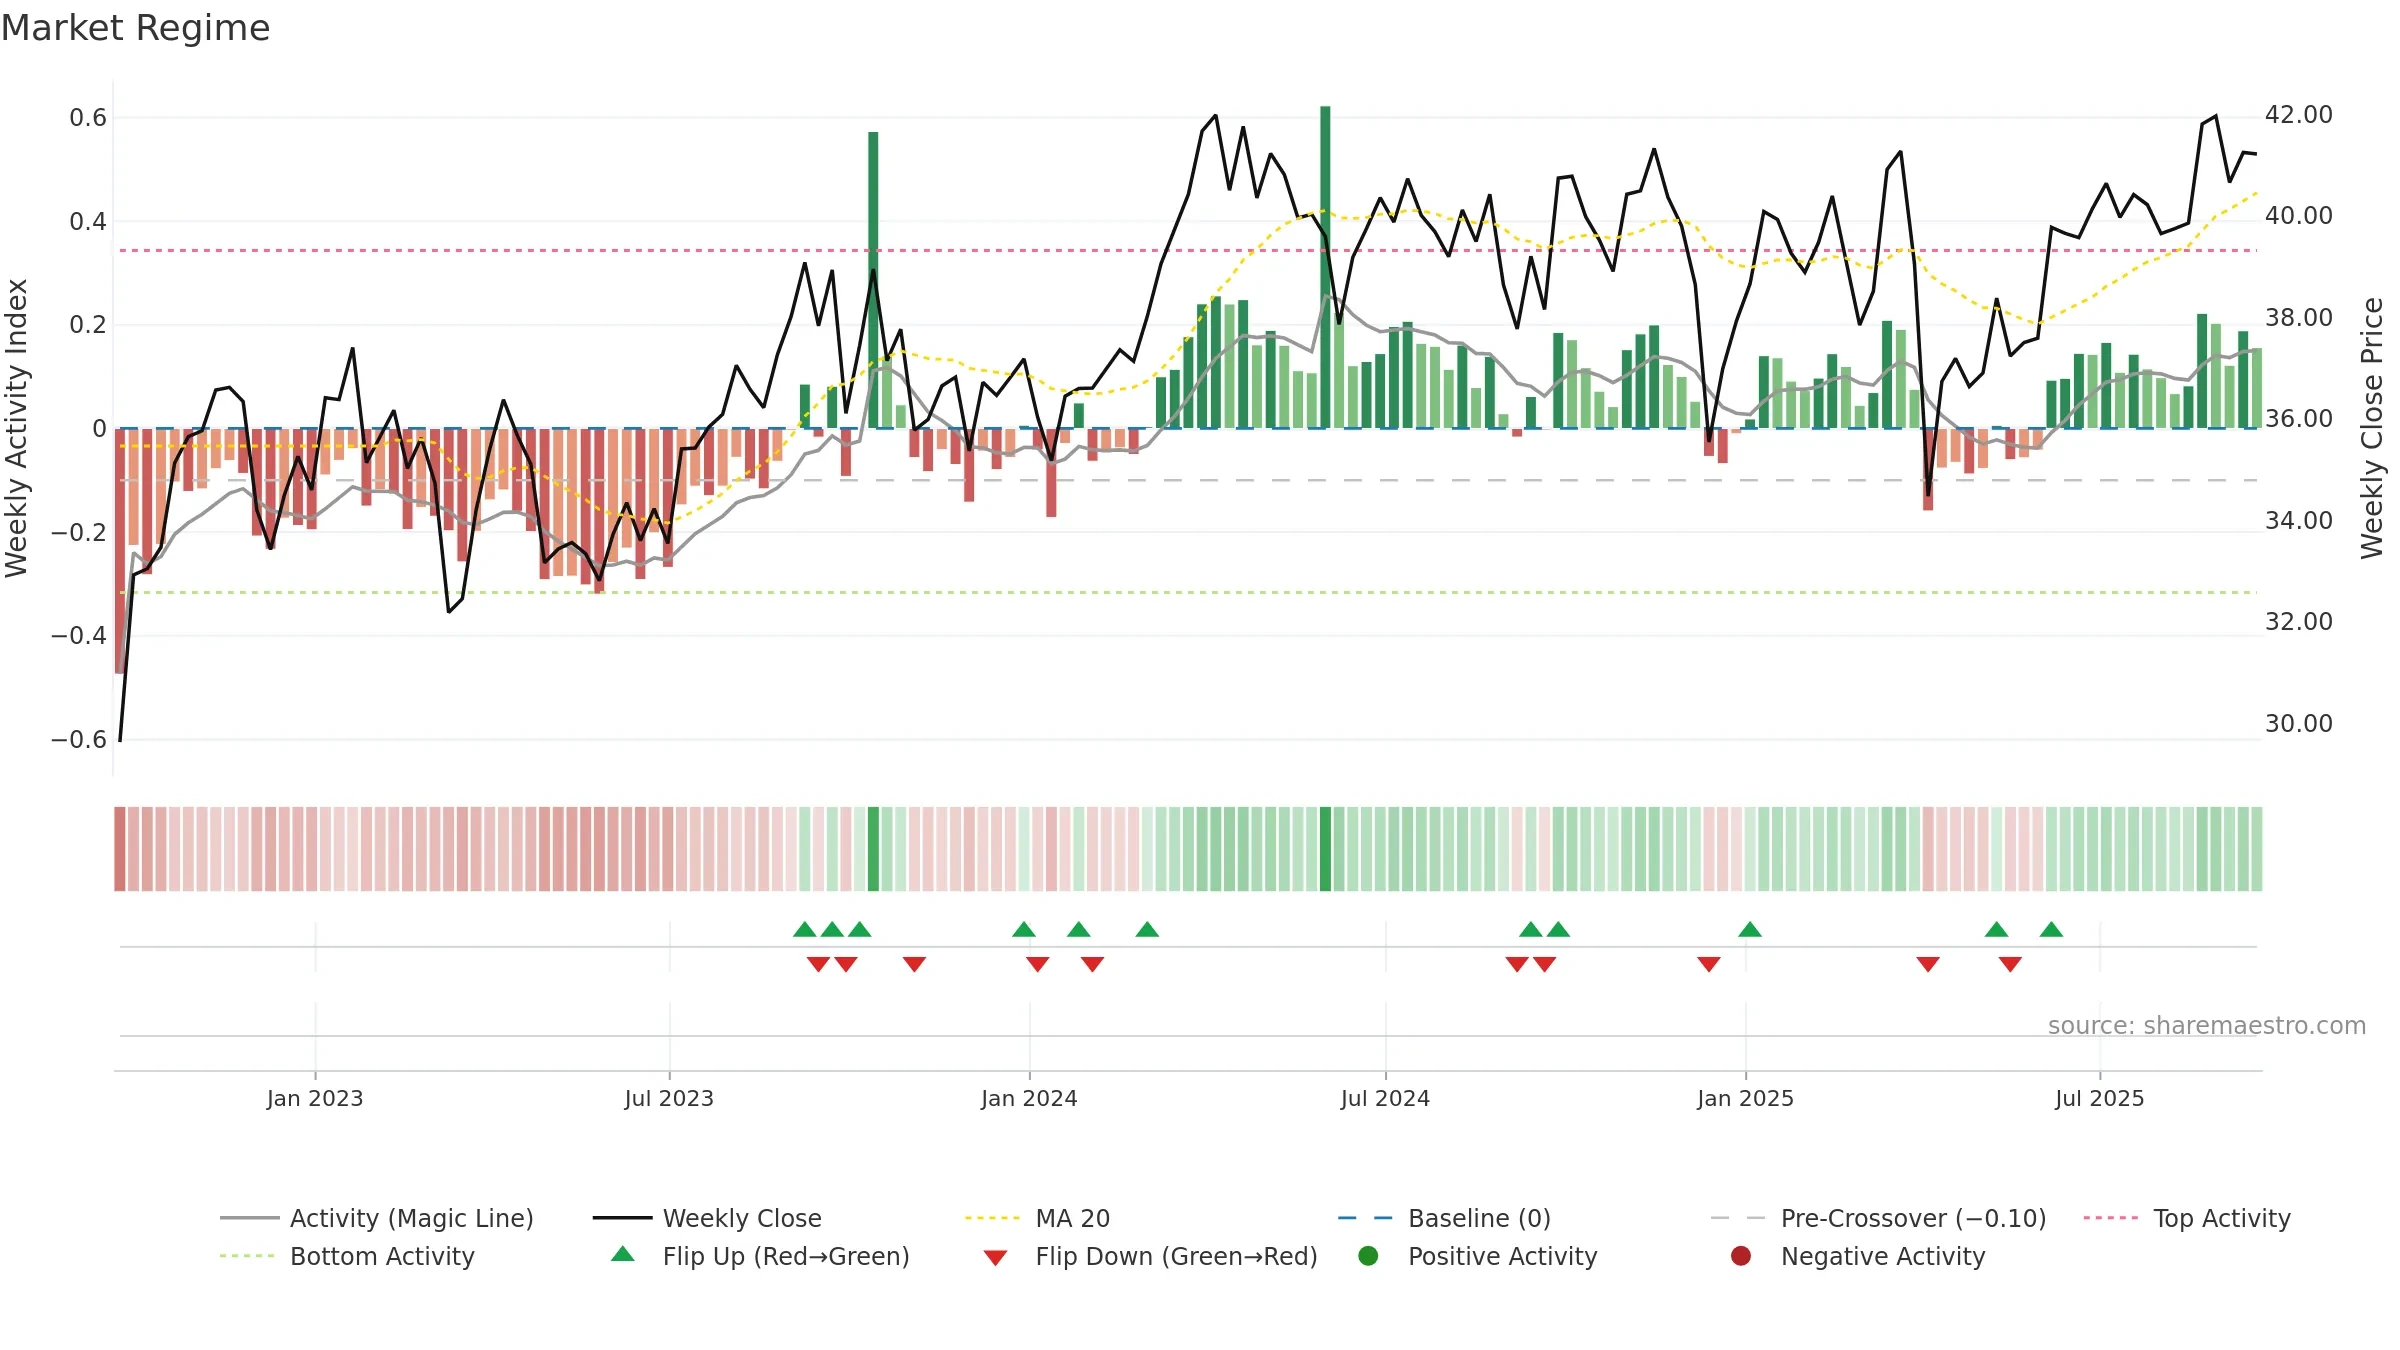This screenshot has width=2400, height=1350.
Task: Click the 0.4 activity axis tick
Action: click(88, 222)
